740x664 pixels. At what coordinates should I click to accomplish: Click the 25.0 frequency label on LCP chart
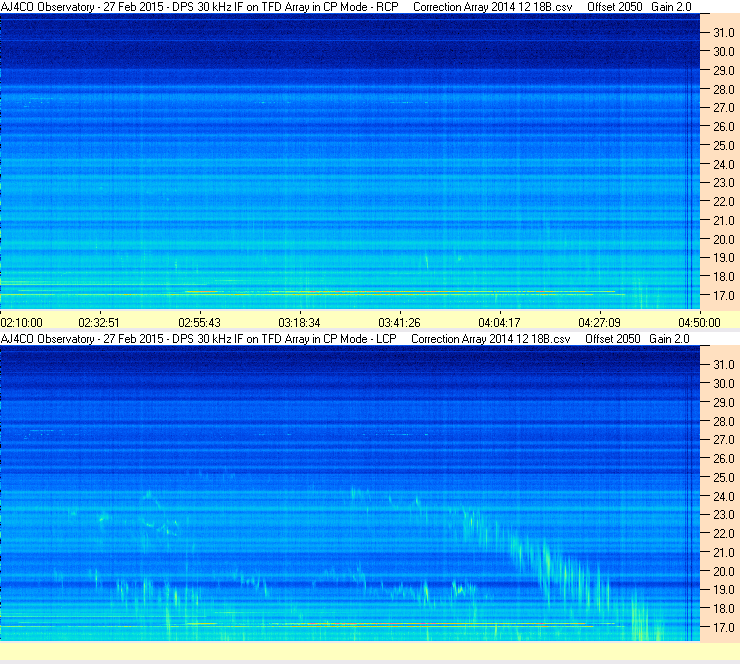click(x=724, y=477)
